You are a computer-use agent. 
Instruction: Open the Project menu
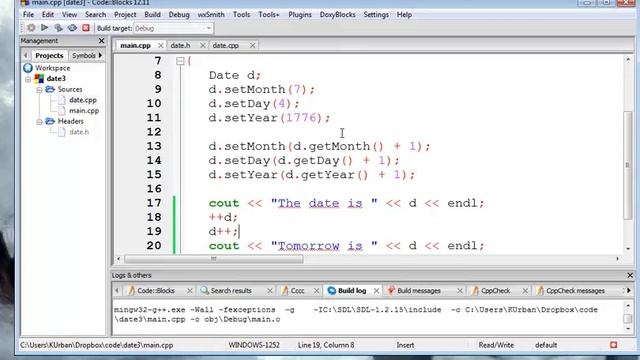pyautogui.click(x=125, y=15)
